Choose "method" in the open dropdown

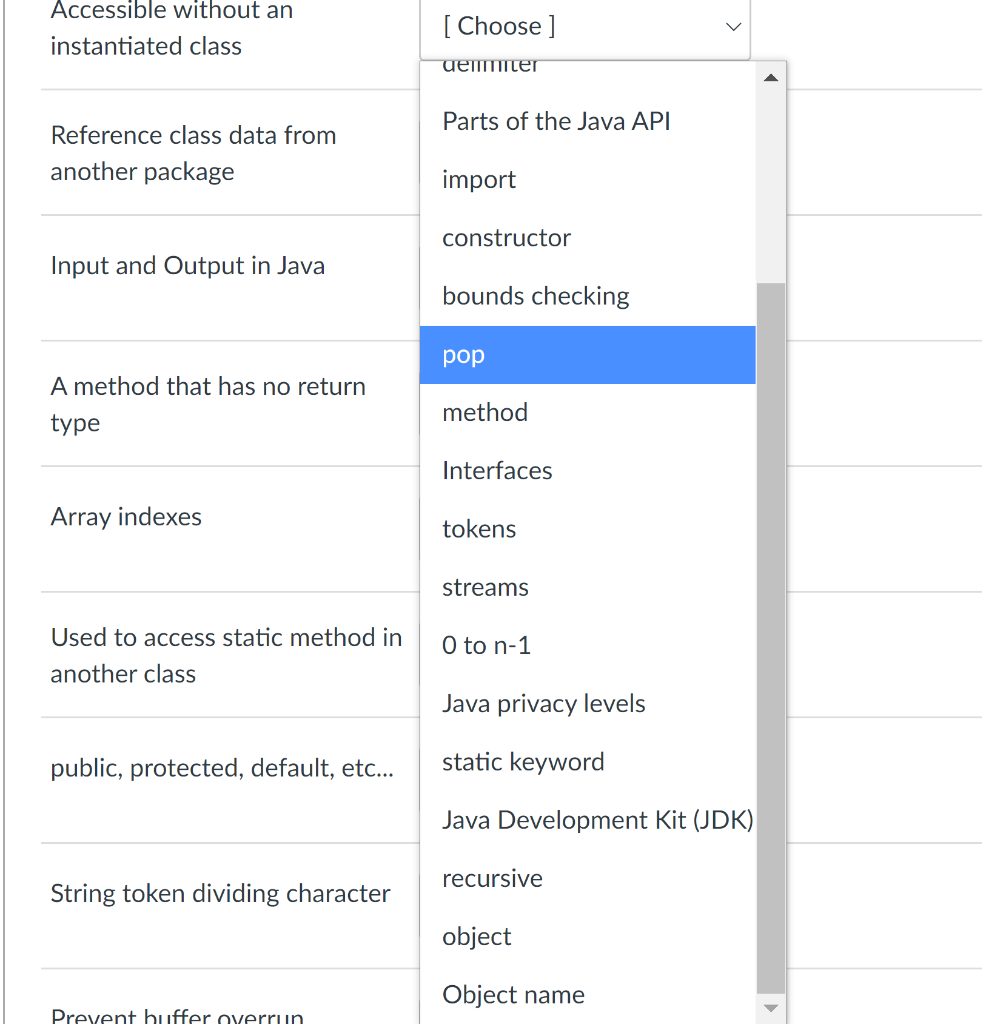[485, 412]
